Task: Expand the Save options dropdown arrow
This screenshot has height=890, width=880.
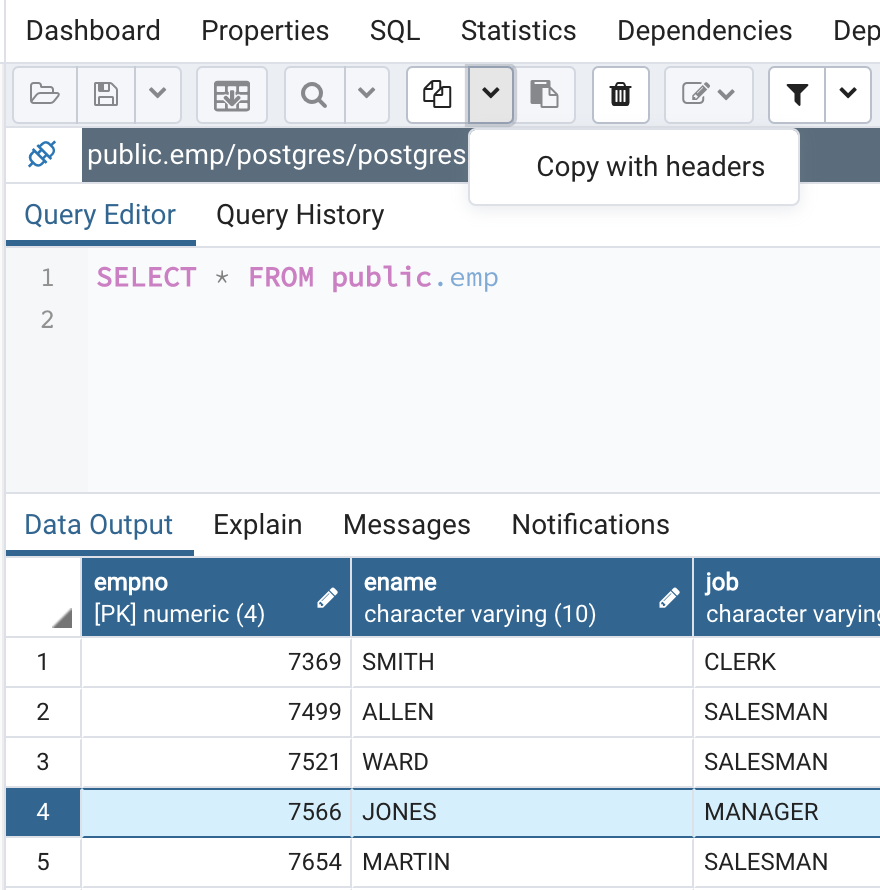Action: pyautogui.click(x=157, y=95)
